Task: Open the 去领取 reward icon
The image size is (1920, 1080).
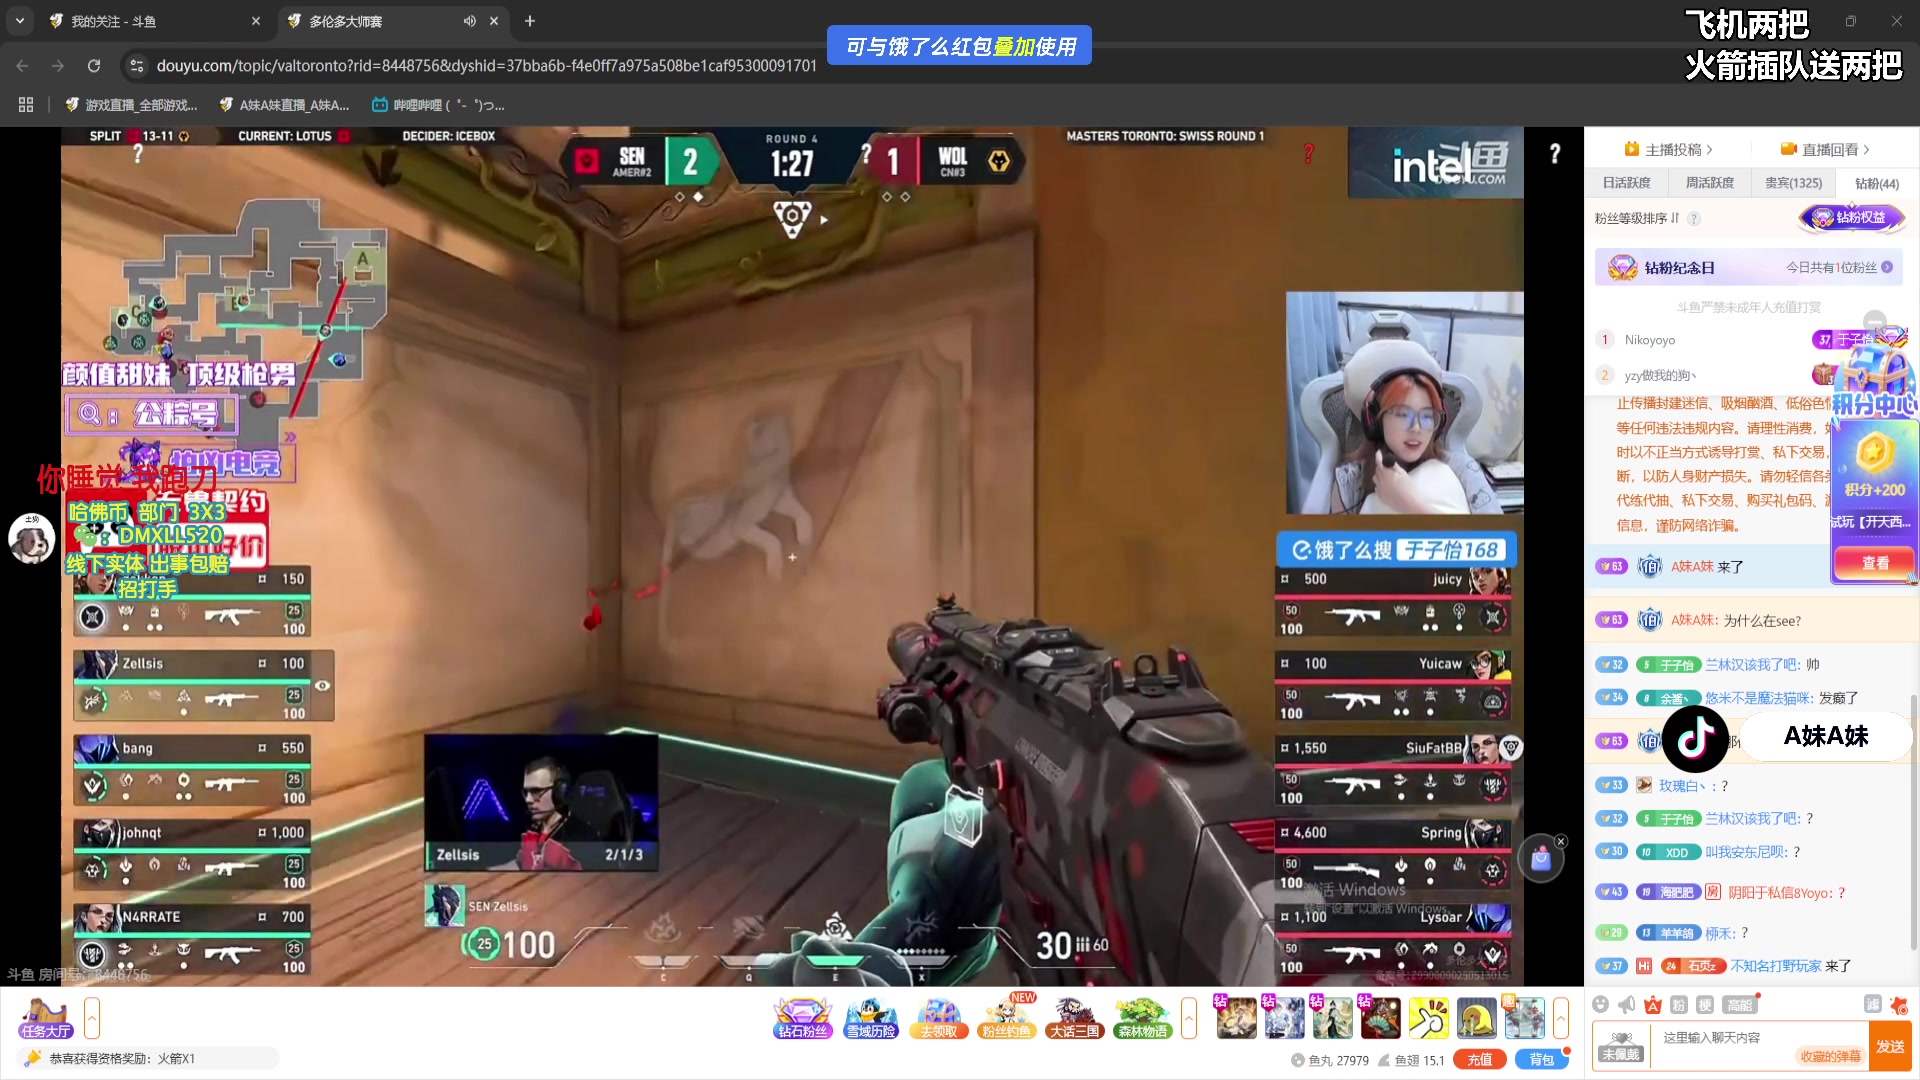Action: (939, 1018)
